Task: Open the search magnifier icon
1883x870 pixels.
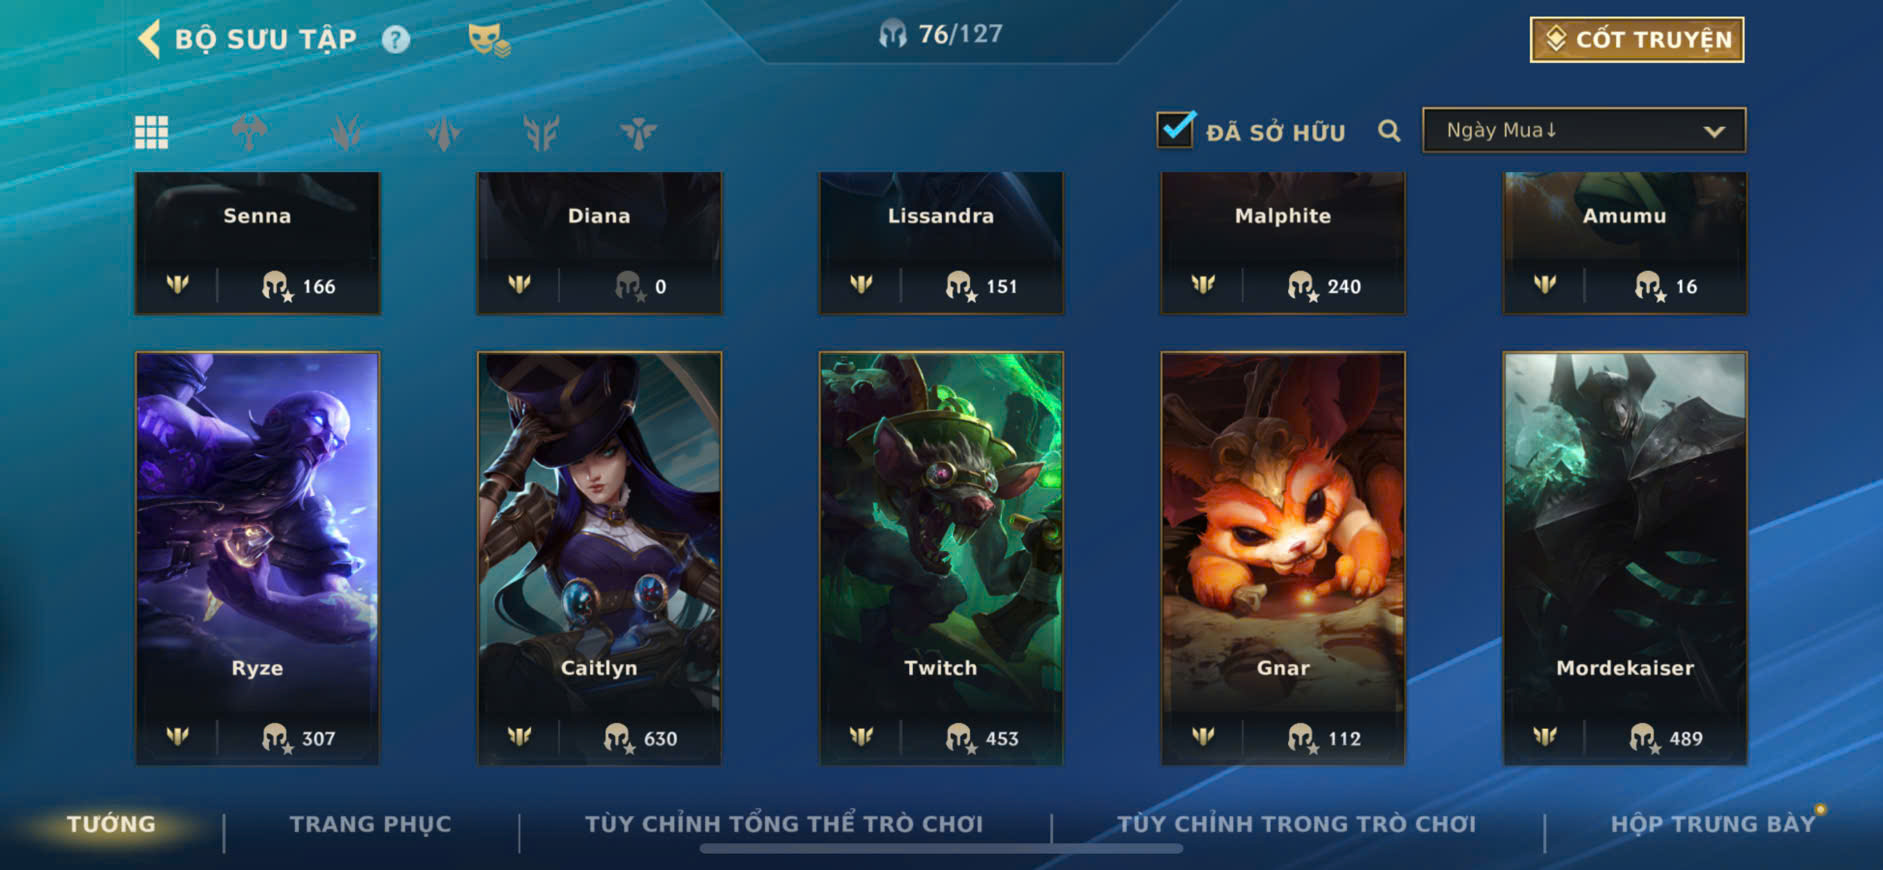Action: coord(1389,131)
